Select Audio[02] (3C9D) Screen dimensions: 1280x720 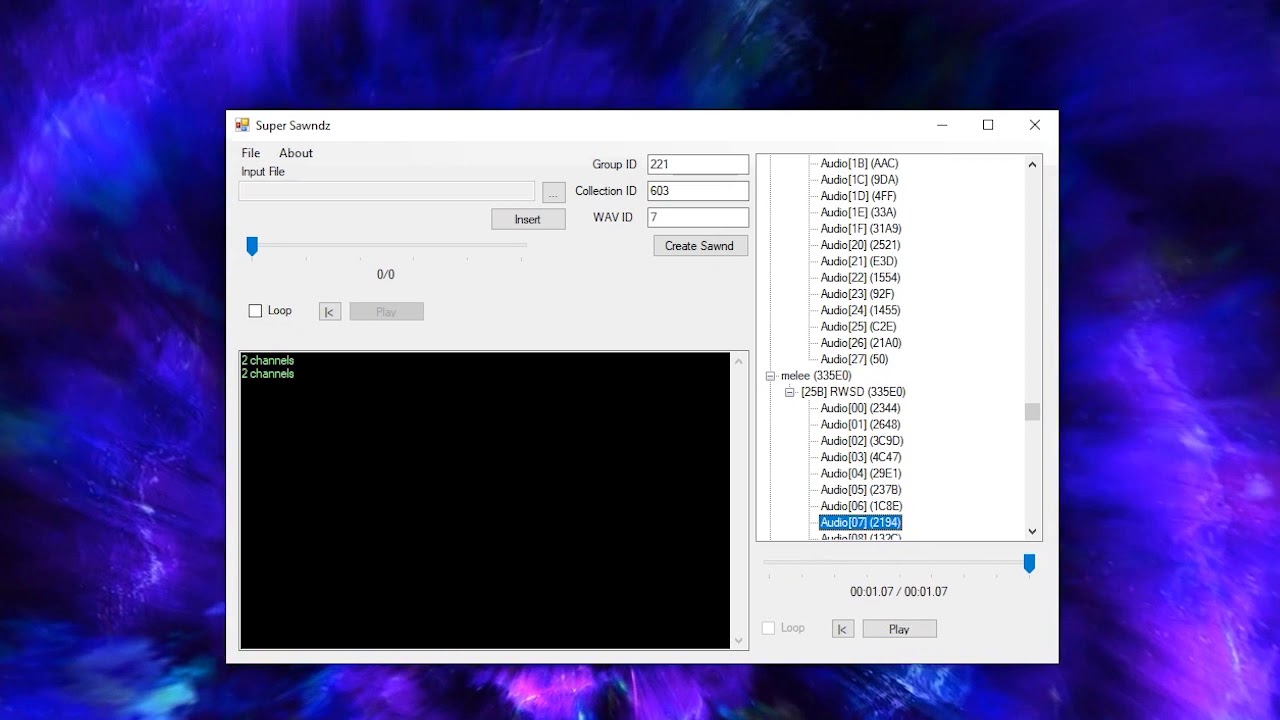click(862, 441)
